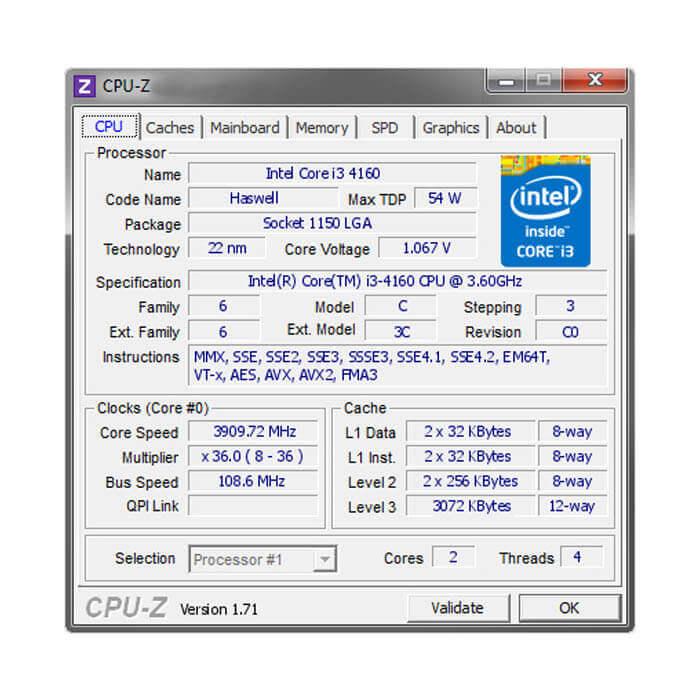This screenshot has height=700, width=700.
Task: Click the Socket 1150 LGA package value
Action: coord(333,223)
